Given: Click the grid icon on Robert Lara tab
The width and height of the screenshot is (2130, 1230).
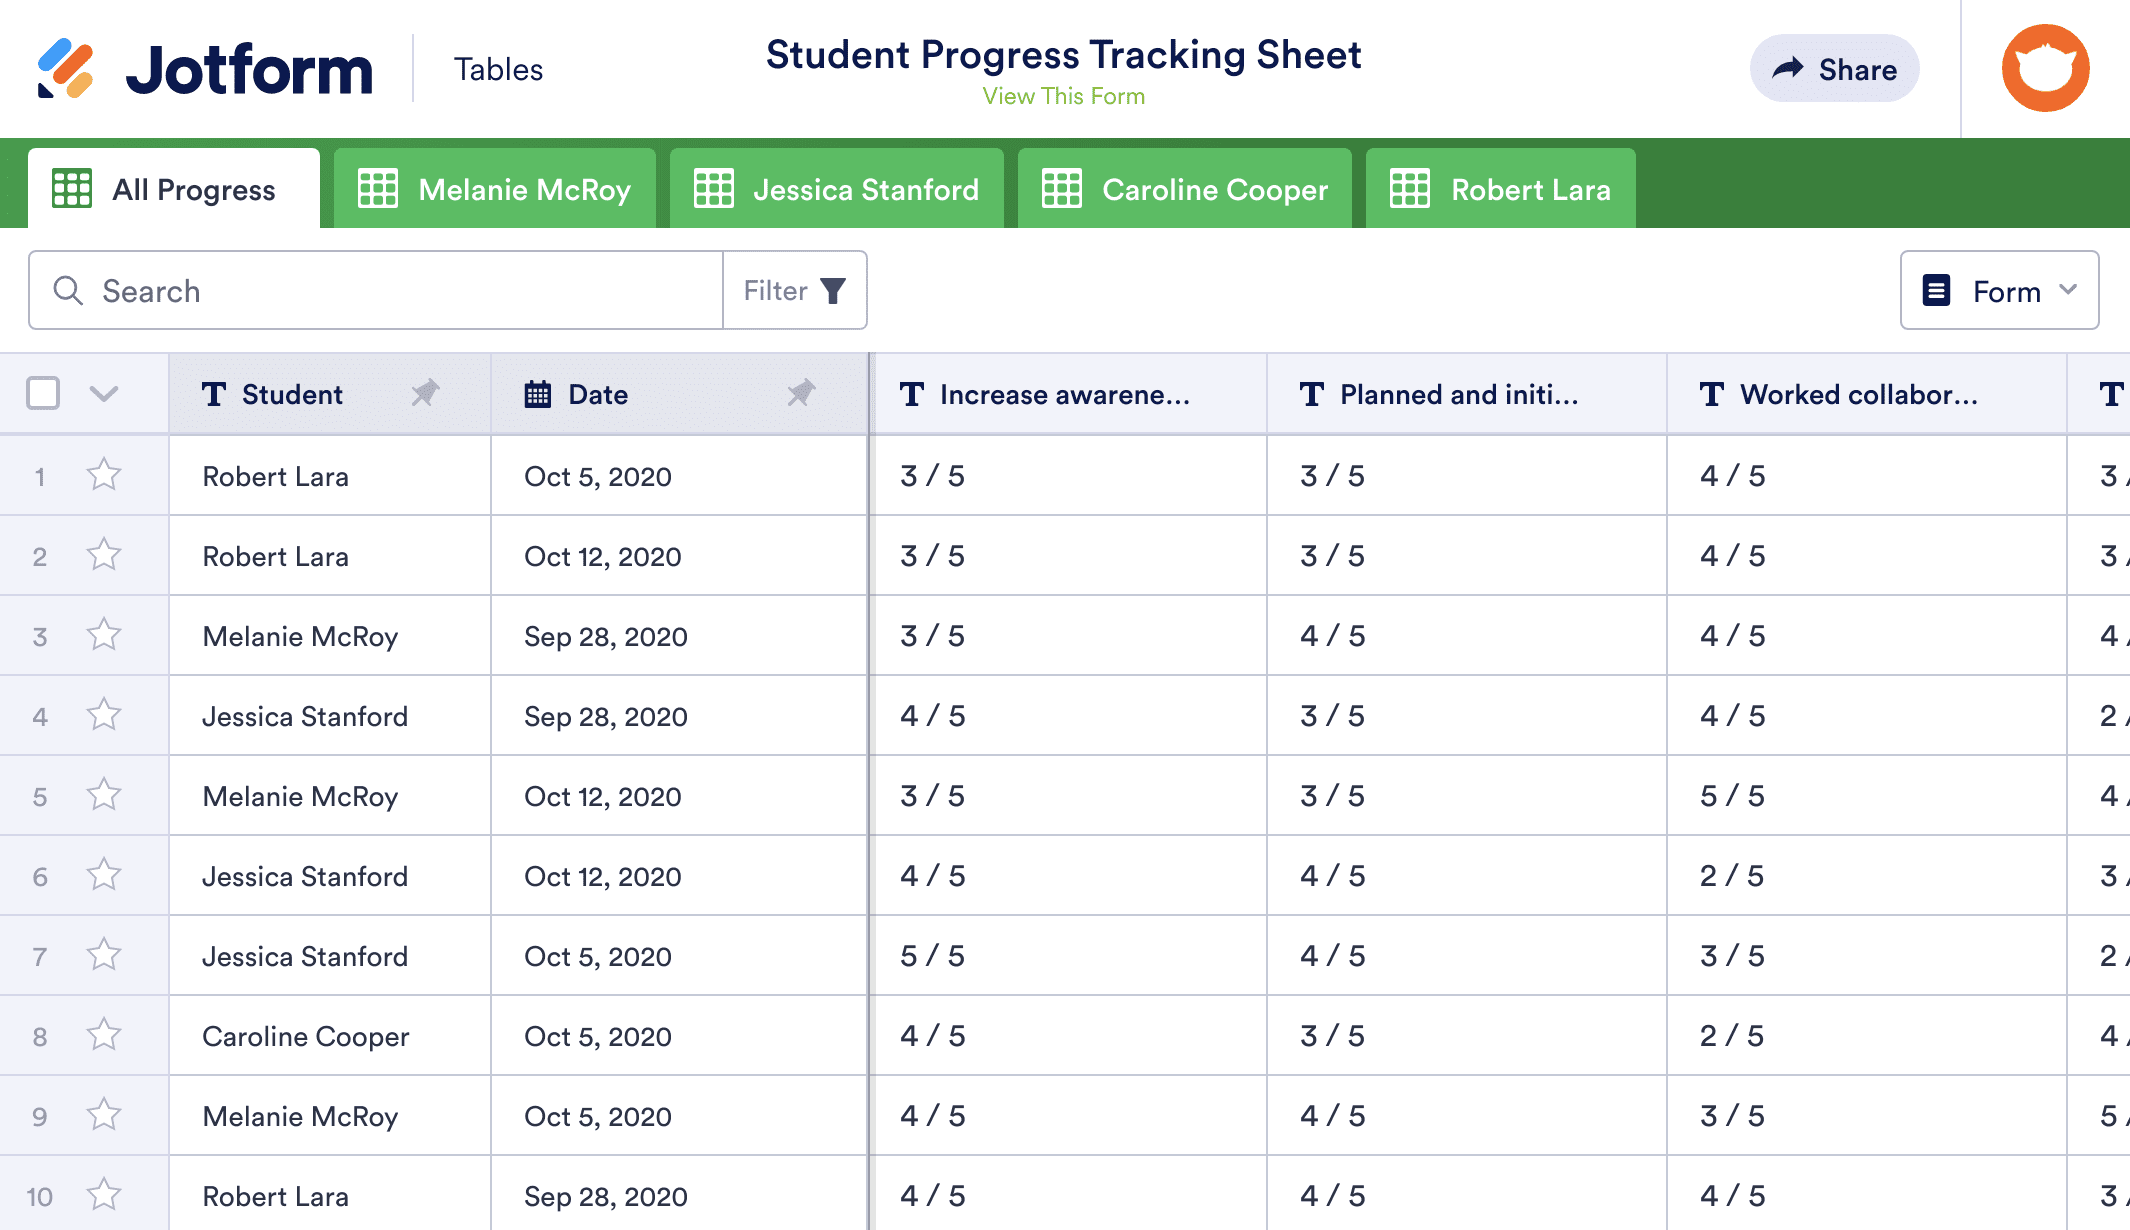Looking at the screenshot, I should 1410,189.
